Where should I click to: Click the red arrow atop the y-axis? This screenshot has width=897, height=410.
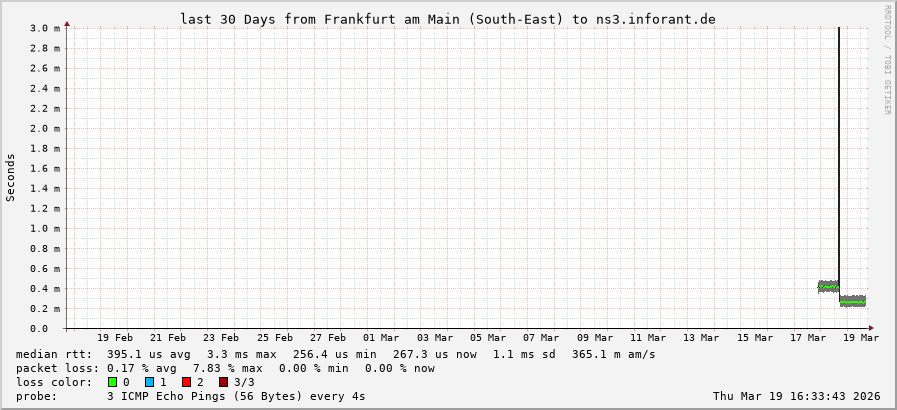[67, 23]
